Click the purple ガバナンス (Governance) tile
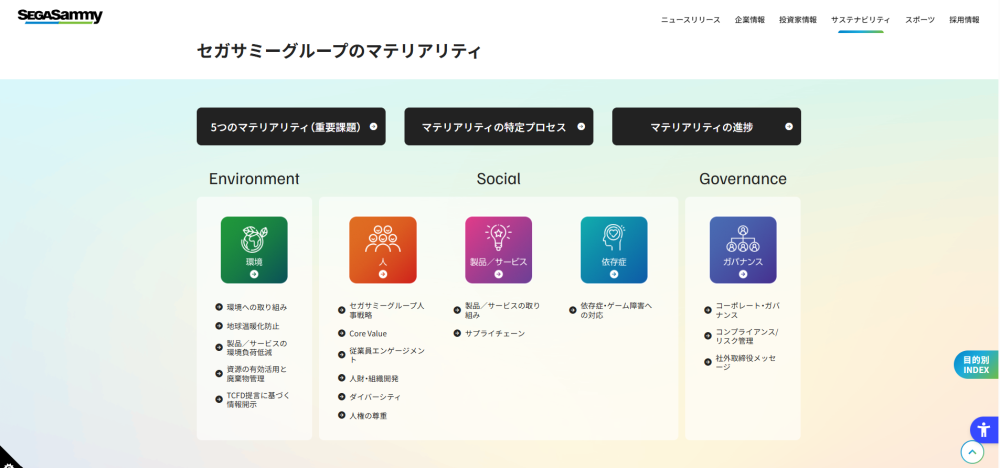The image size is (1000, 468). coord(742,249)
